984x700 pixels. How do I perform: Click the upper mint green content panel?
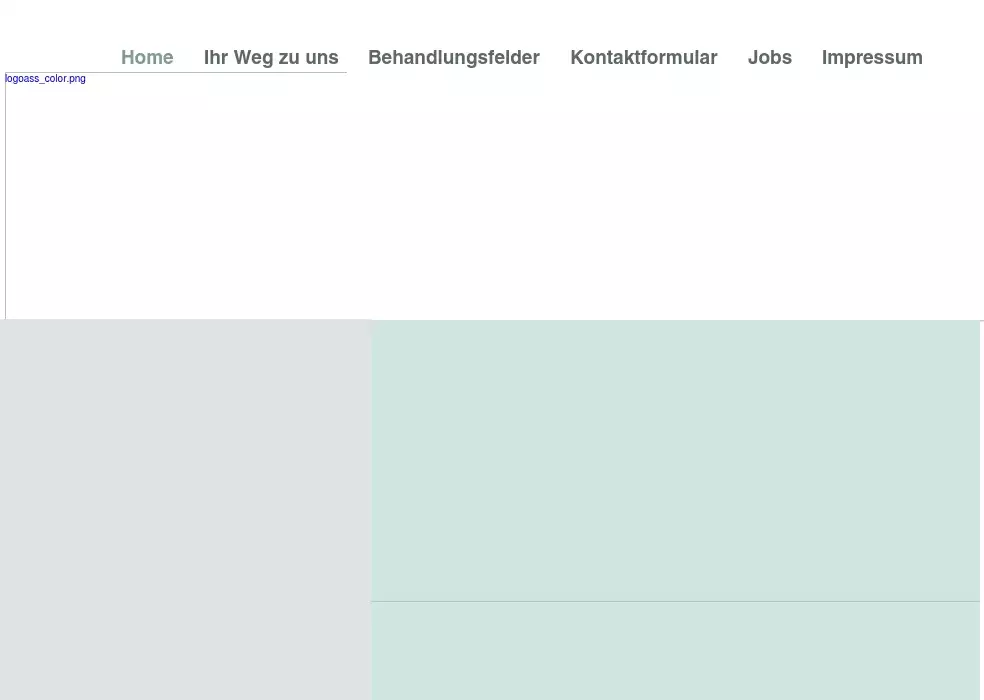675,460
